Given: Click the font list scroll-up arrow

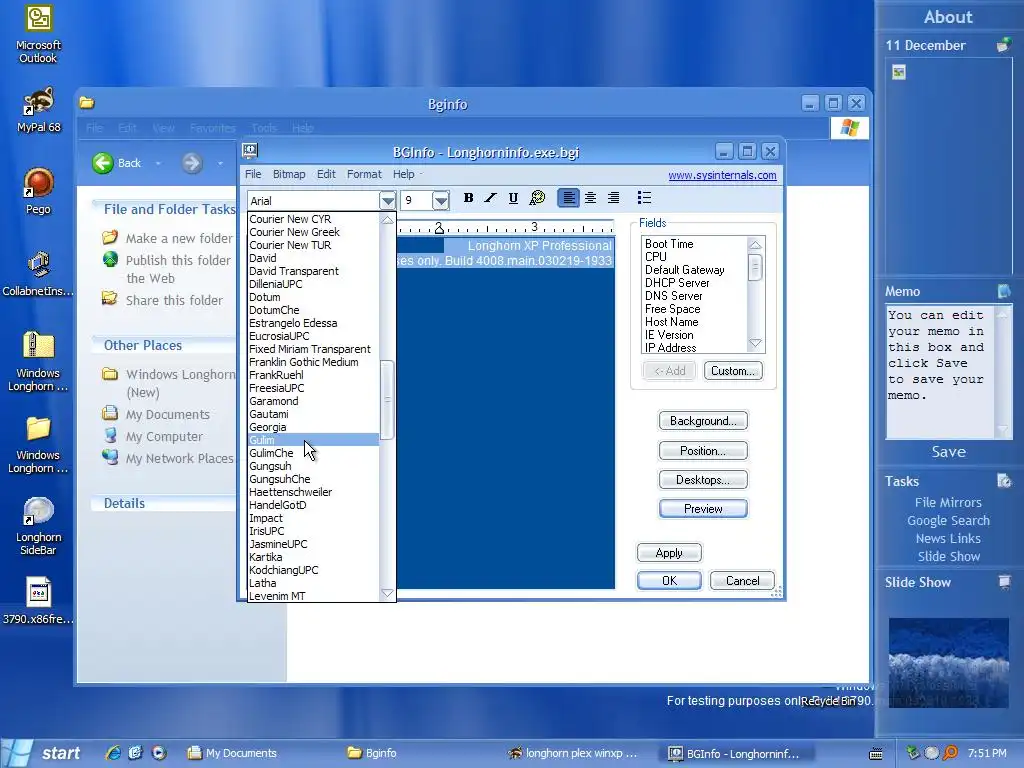Looking at the screenshot, I should 387,220.
